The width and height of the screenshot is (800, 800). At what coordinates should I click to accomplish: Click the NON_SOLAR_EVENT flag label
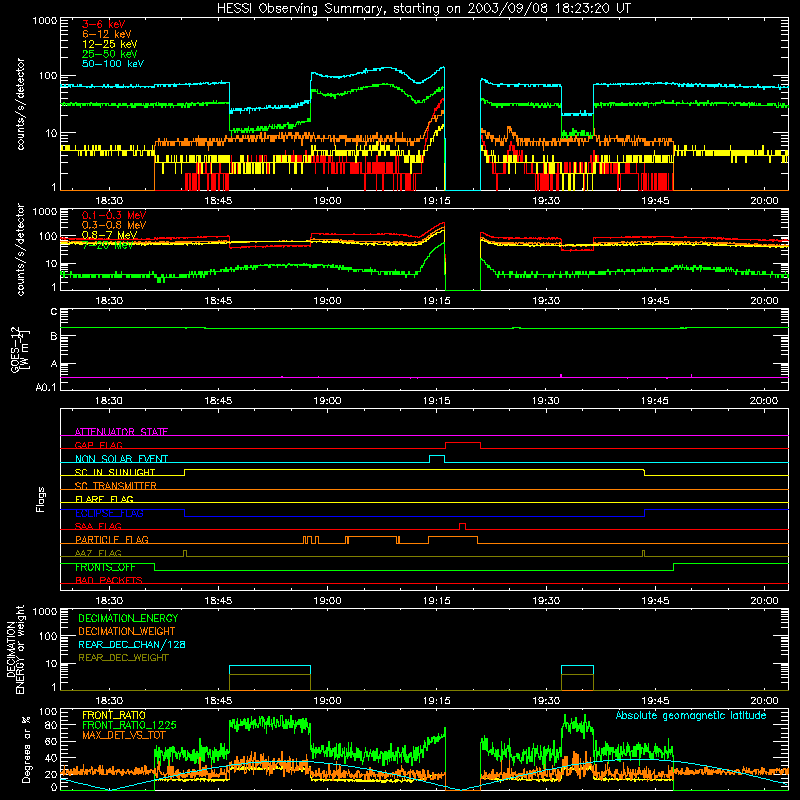click(121, 459)
